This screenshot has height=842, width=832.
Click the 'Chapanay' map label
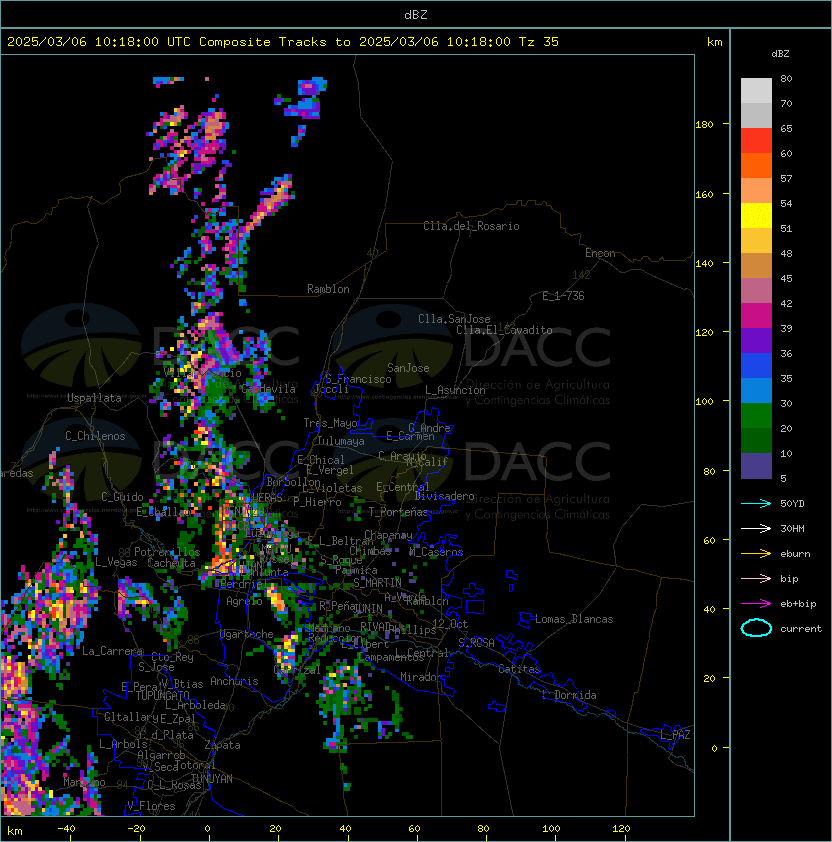[388, 535]
